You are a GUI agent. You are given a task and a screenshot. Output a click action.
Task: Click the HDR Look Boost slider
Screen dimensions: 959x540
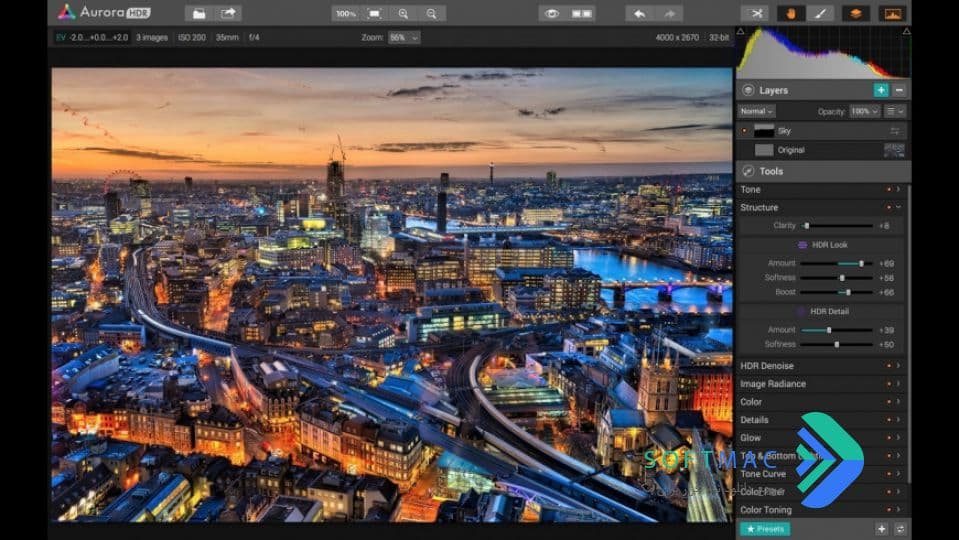click(x=837, y=292)
